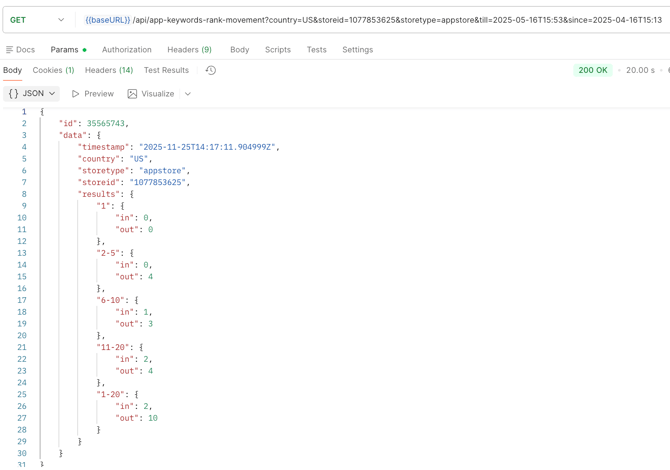The image size is (670, 470).
Task: Click the request URL input field
Action: [x=400, y=20]
